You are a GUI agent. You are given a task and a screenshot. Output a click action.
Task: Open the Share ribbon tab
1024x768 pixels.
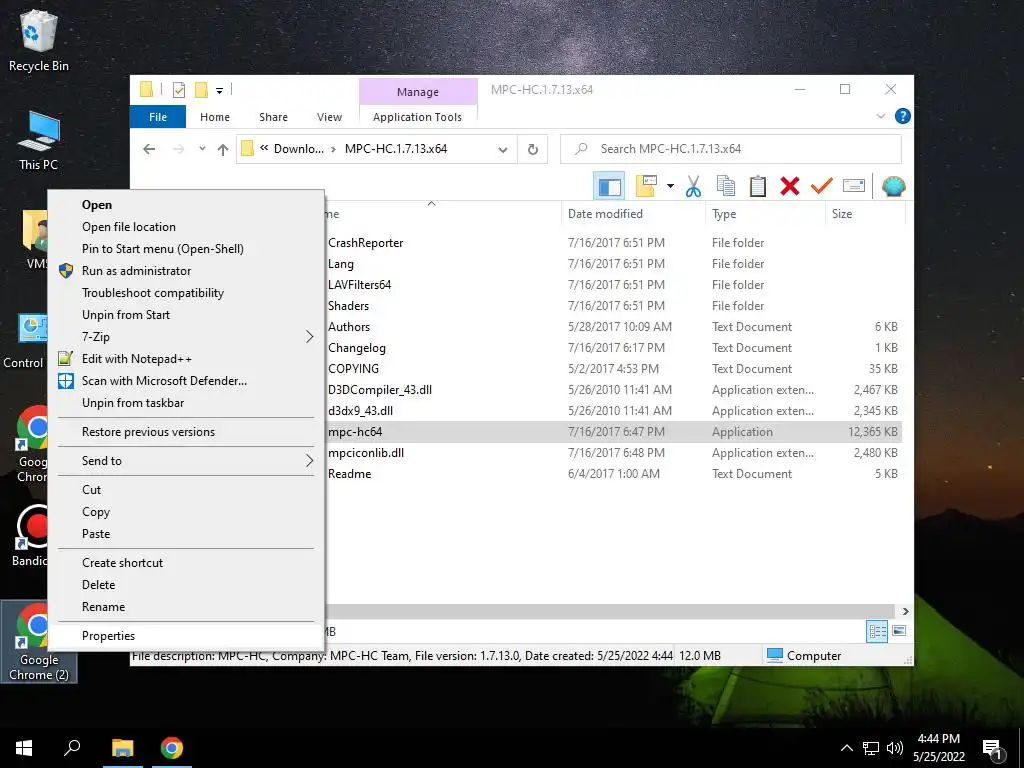pyautogui.click(x=273, y=117)
